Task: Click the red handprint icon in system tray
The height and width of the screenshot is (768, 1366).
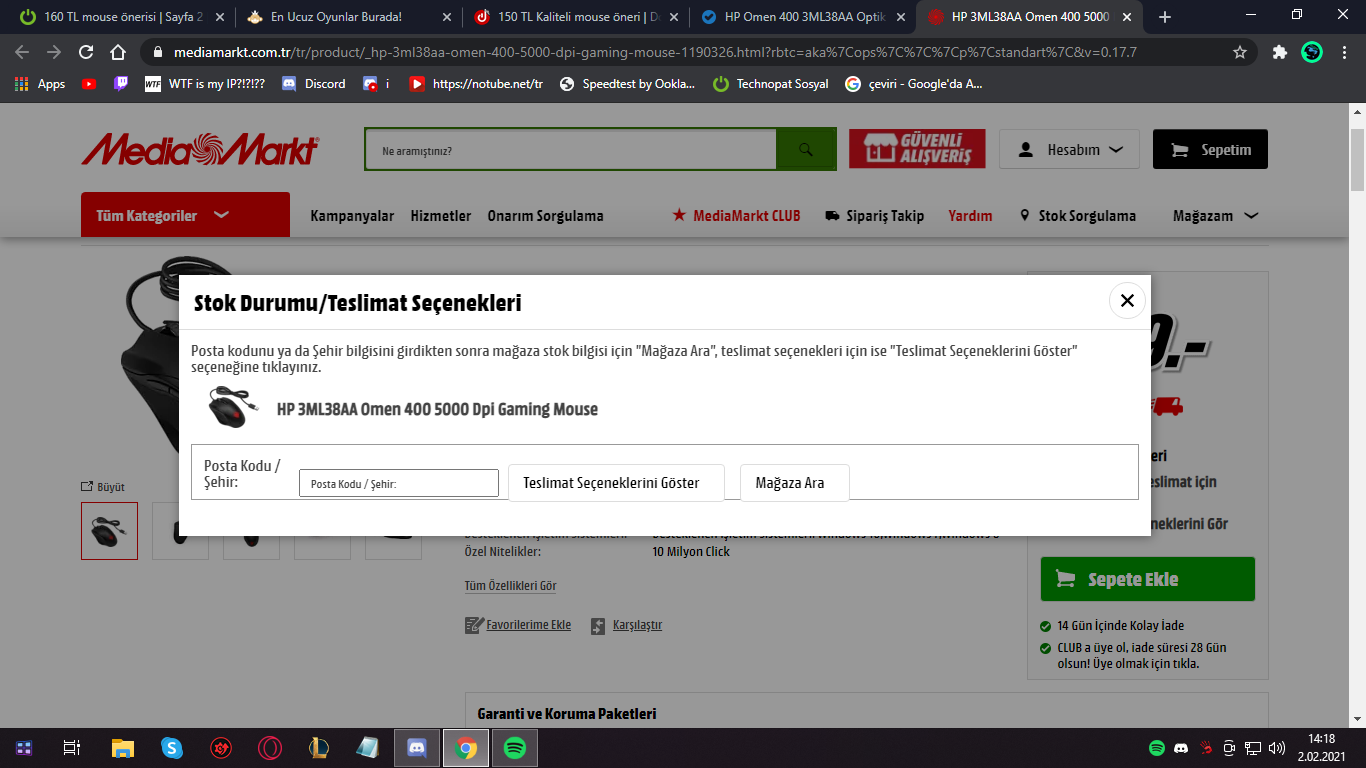Action: 1206,747
